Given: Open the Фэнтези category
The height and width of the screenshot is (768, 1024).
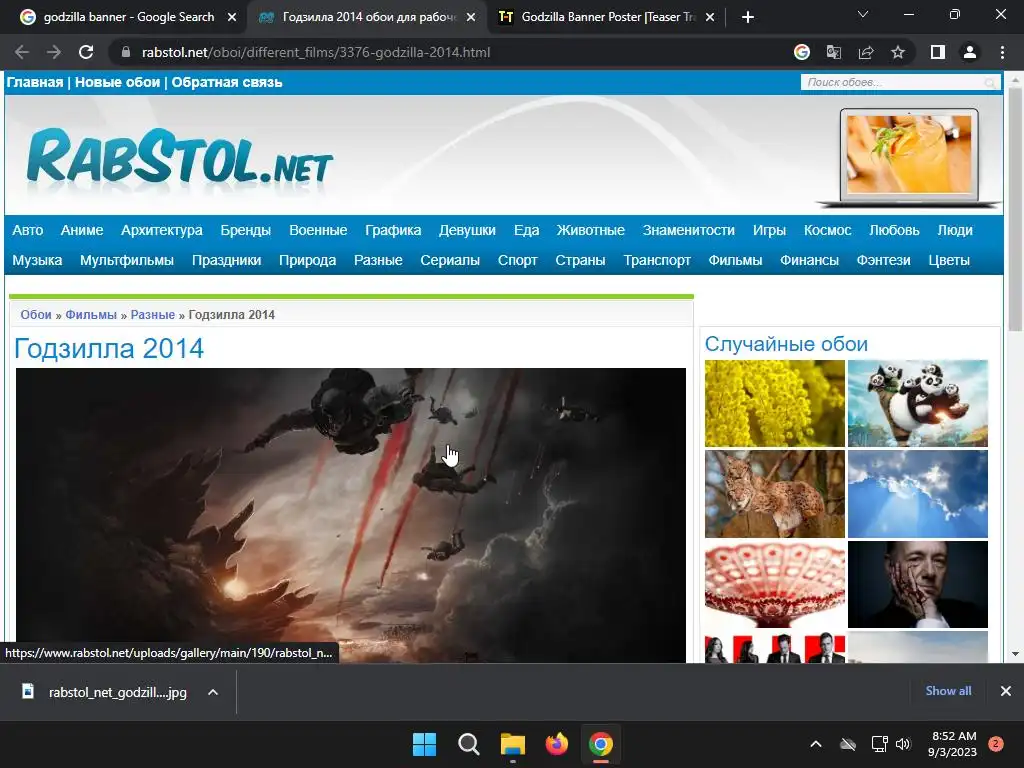Looking at the screenshot, I should coord(884,261).
